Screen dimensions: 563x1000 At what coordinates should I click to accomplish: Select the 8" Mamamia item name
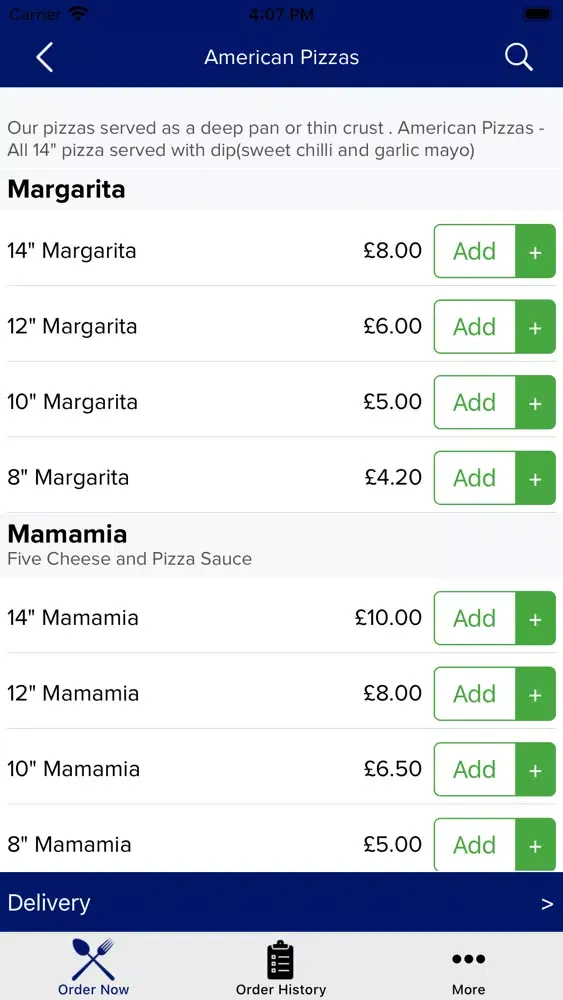(x=69, y=844)
